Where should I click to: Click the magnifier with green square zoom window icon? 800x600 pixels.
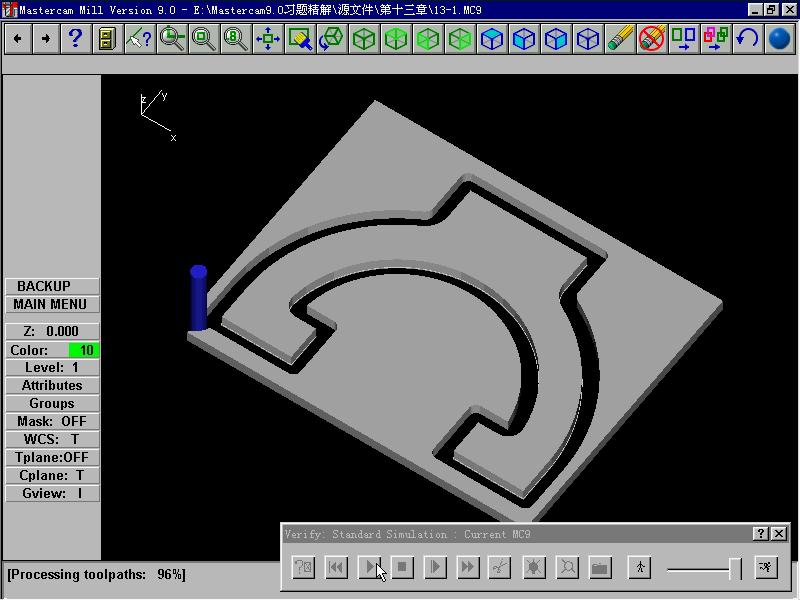coord(203,38)
